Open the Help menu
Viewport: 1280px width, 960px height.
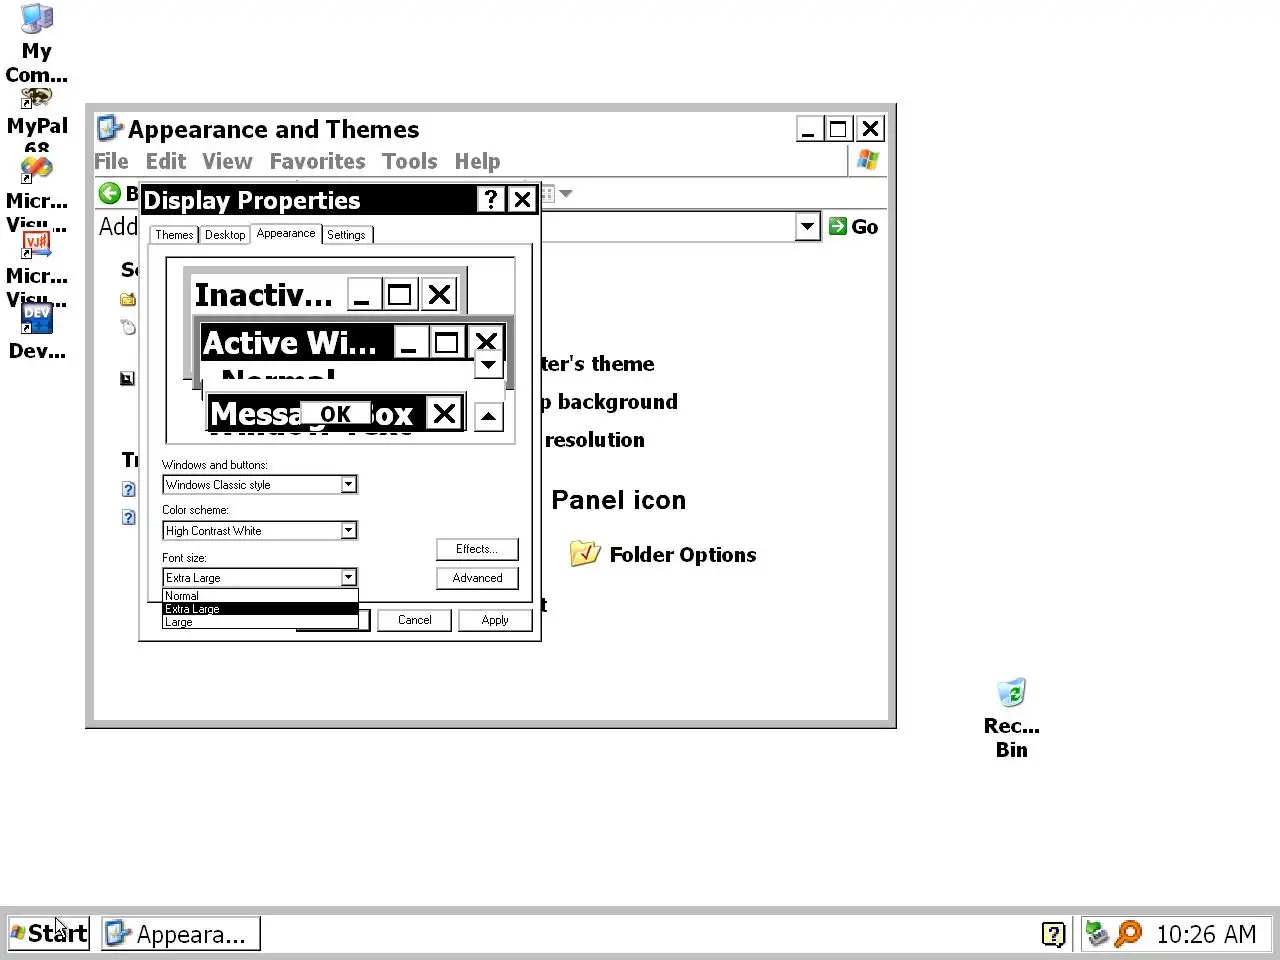[477, 161]
